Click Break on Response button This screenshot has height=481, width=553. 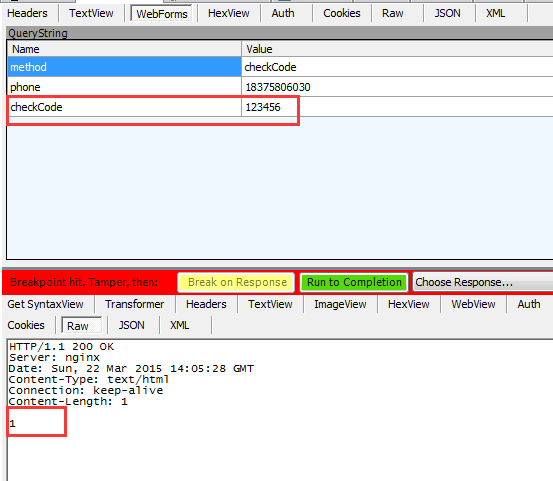click(236, 282)
